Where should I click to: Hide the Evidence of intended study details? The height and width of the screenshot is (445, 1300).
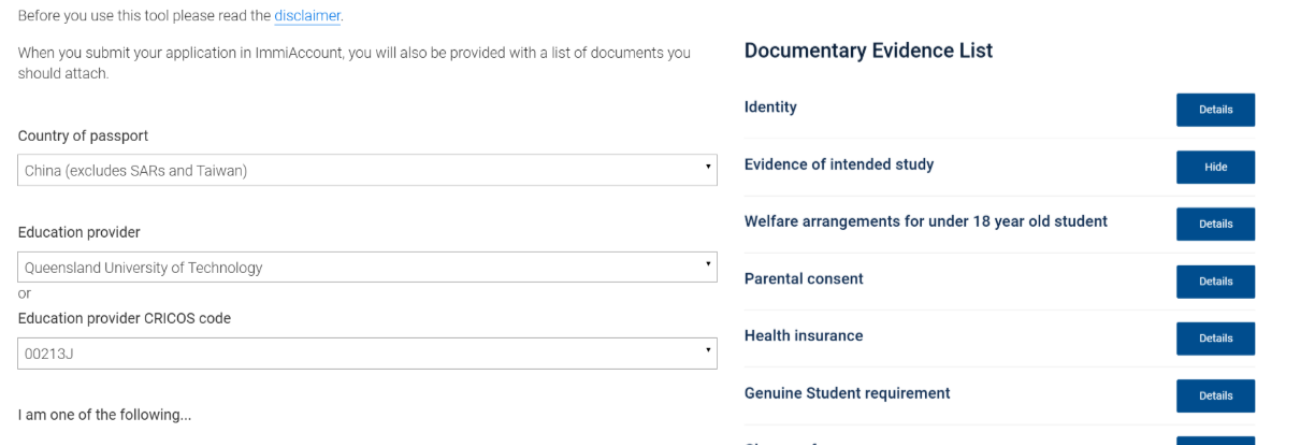1215,167
